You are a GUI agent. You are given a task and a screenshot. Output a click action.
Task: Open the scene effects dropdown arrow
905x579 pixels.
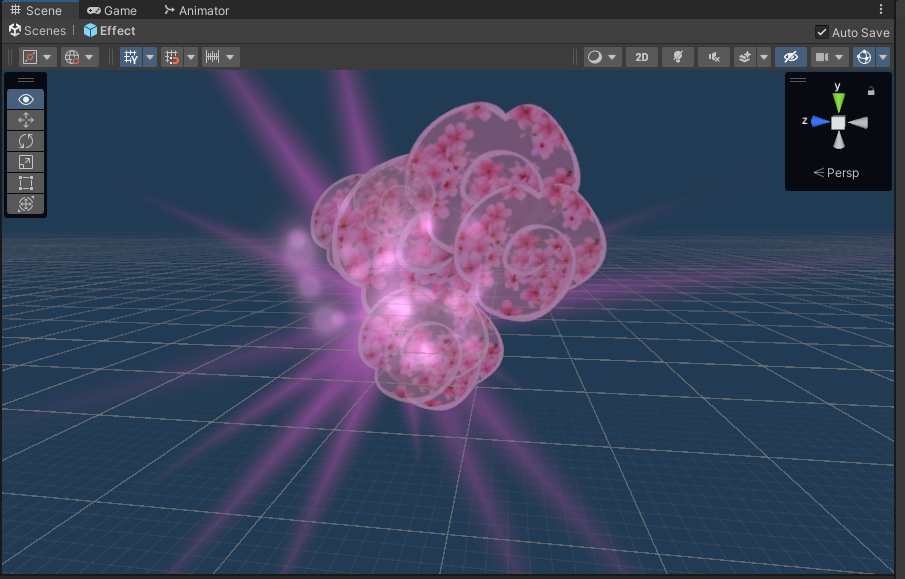pyautogui.click(x=764, y=57)
